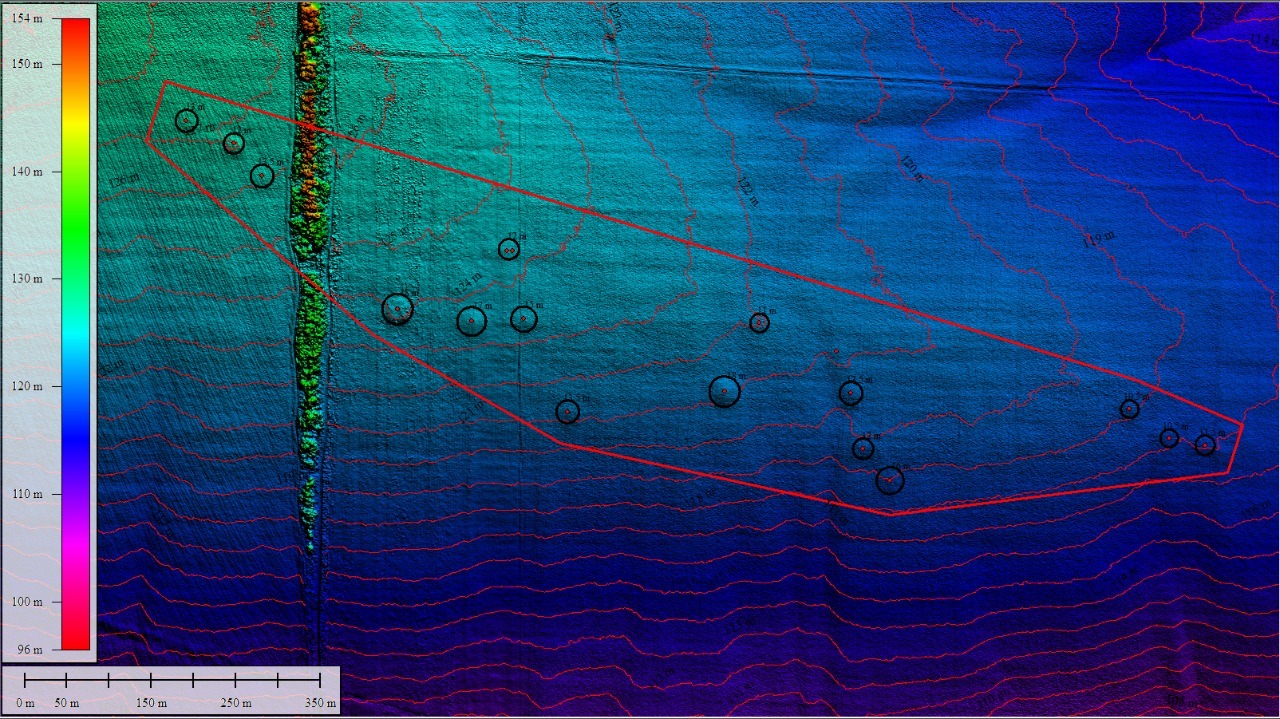The height and width of the screenshot is (719, 1280).
Task: Click the elevation color gradient legend bar
Action: [76, 334]
